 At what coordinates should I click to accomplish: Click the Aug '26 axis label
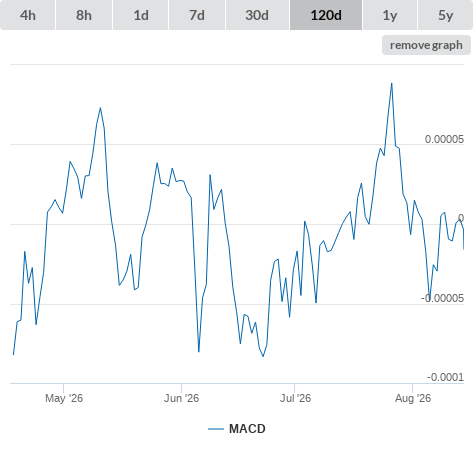pyautogui.click(x=413, y=398)
